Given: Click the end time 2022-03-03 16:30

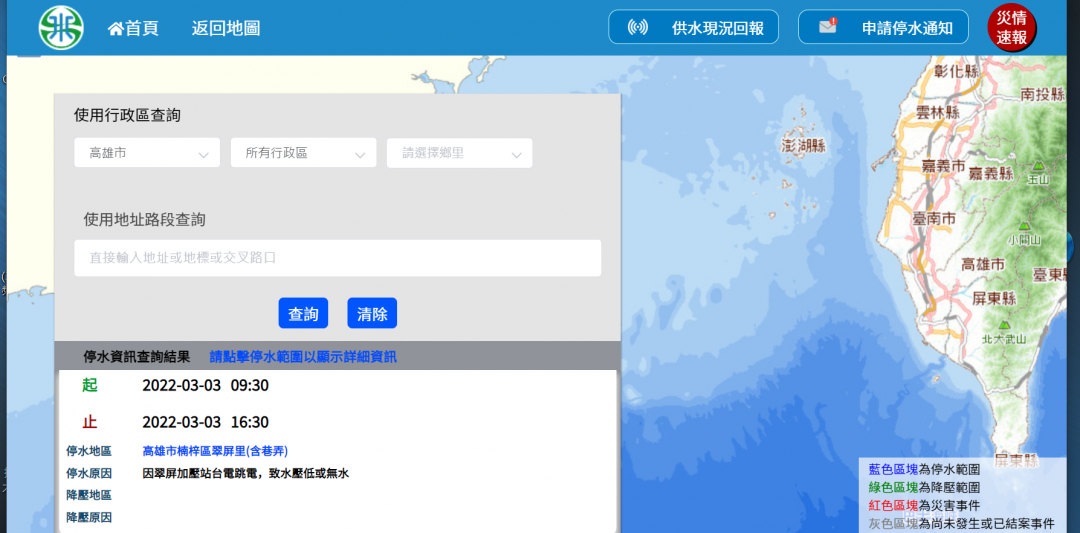Looking at the screenshot, I should (205, 422).
